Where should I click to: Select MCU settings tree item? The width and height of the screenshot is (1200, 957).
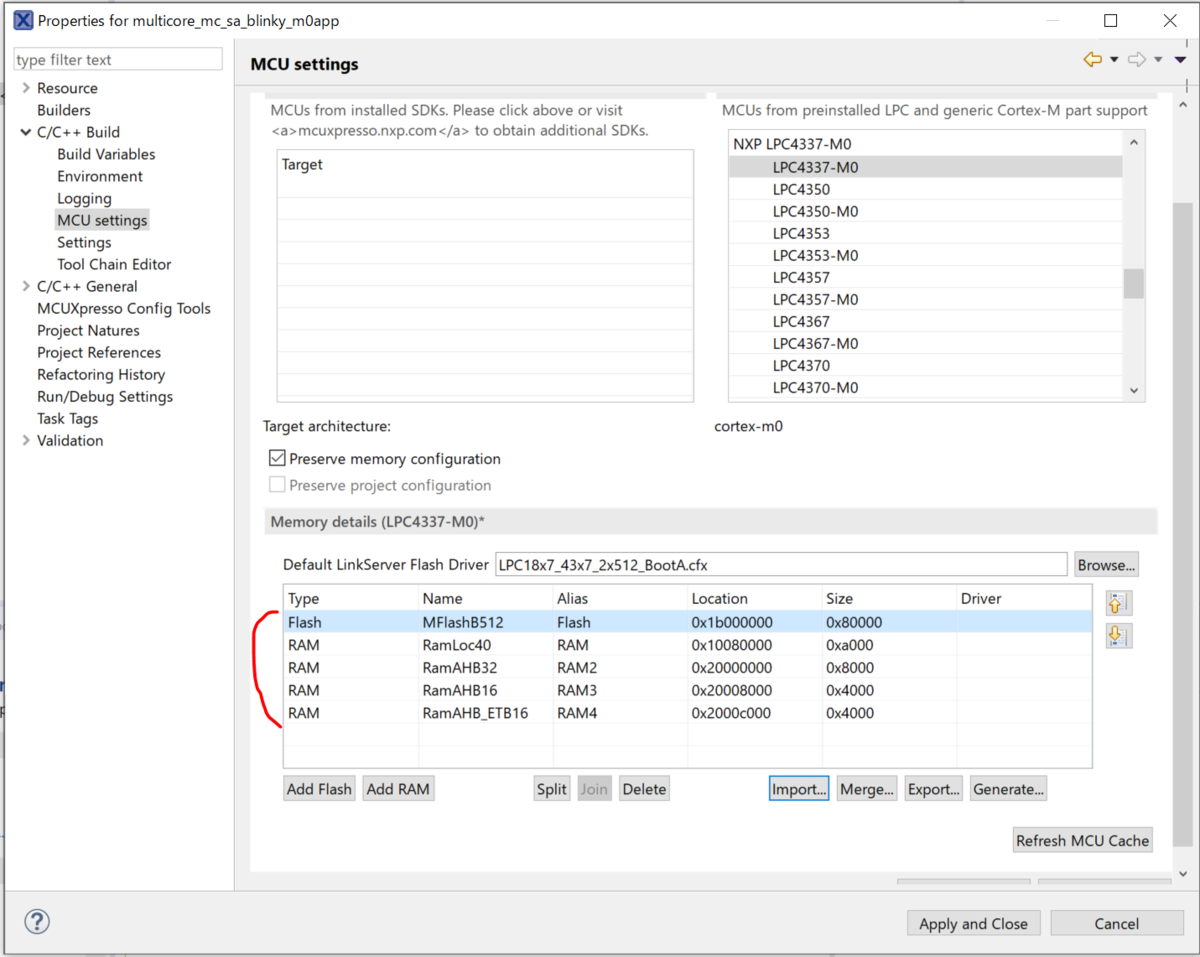pyautogui.click(x=102, y=220)
